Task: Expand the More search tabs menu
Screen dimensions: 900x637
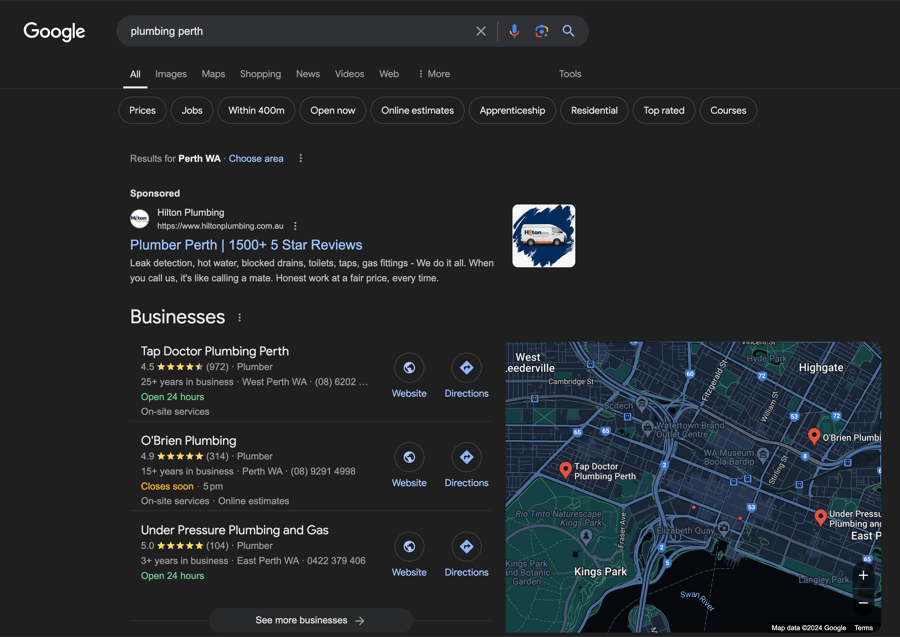Action: (434, 74)
